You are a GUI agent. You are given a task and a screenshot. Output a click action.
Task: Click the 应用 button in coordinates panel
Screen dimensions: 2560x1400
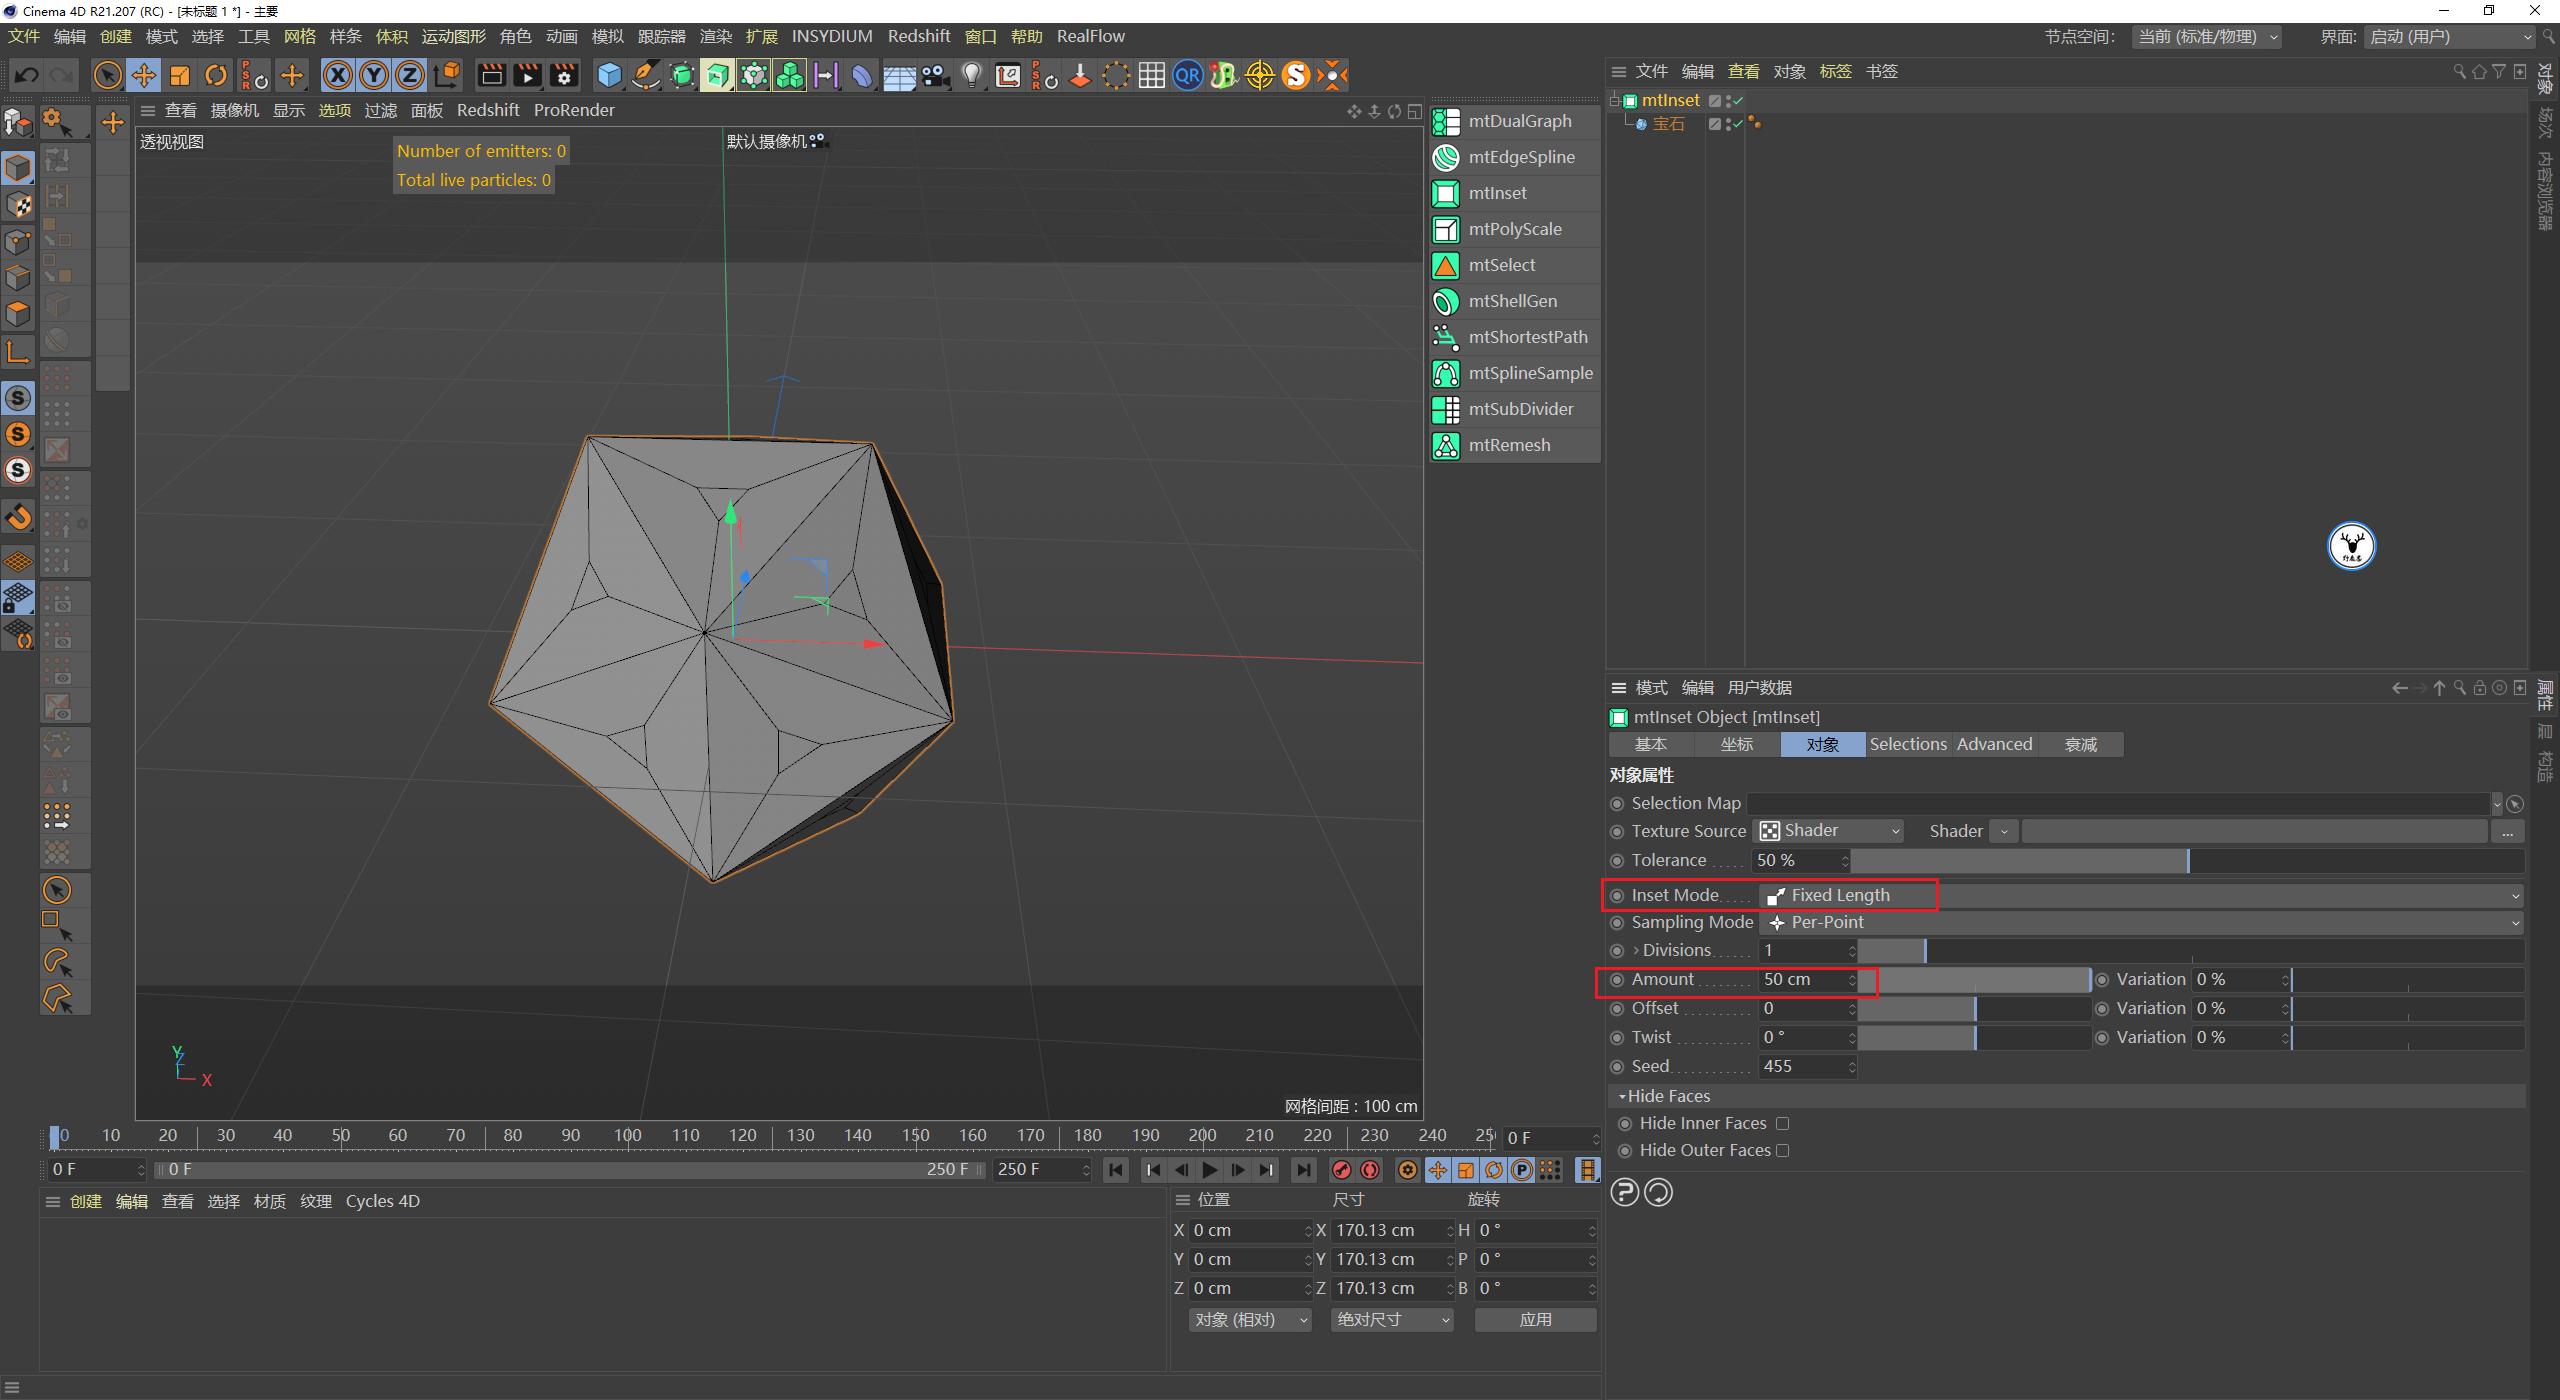click(x=1535, y=1319)
